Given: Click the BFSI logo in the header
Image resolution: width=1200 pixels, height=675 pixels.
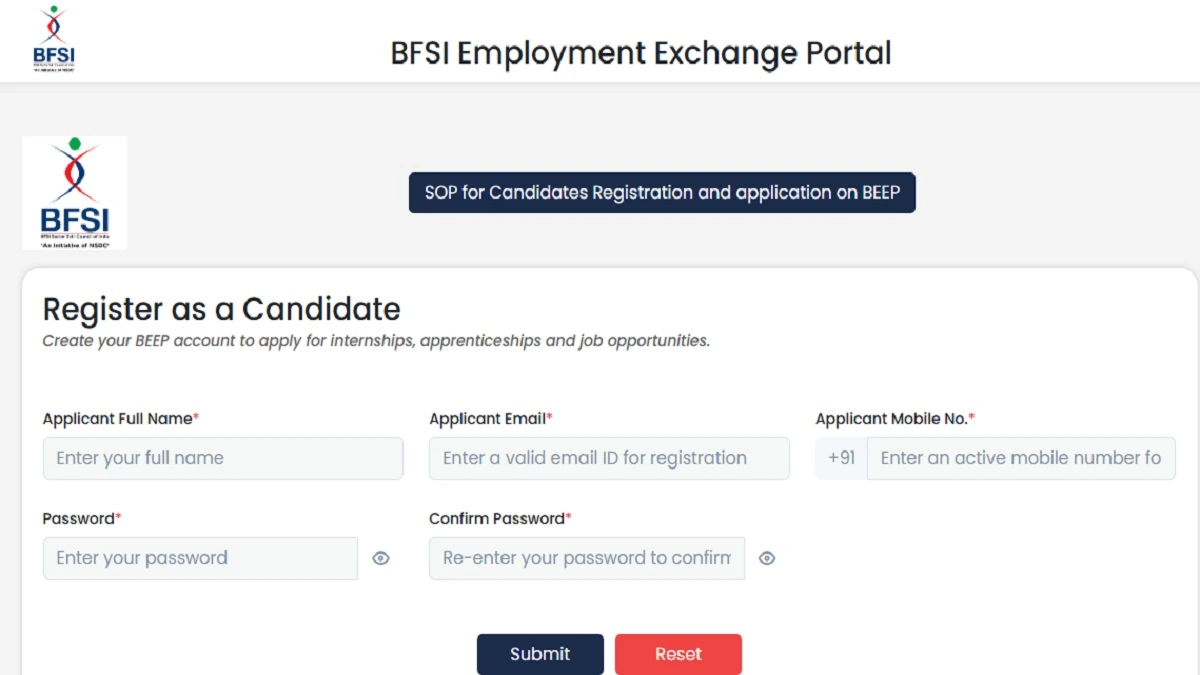Looking at the screenshot, I should [x=52, y=38].
